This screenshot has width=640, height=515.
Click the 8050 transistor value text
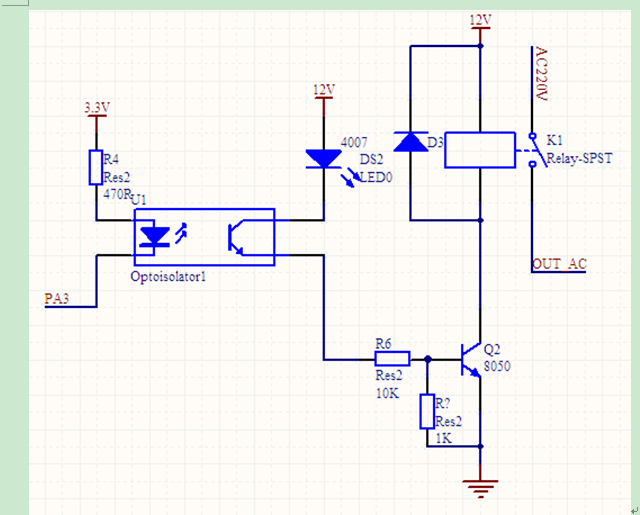(497, 366)
